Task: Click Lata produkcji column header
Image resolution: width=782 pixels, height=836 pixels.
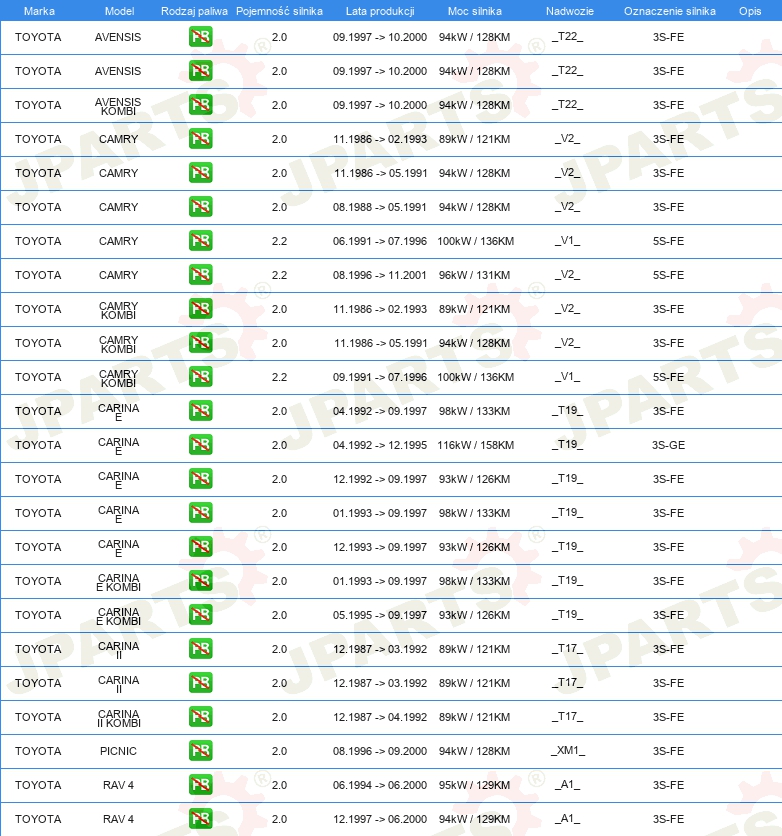Action: point(380,11)
